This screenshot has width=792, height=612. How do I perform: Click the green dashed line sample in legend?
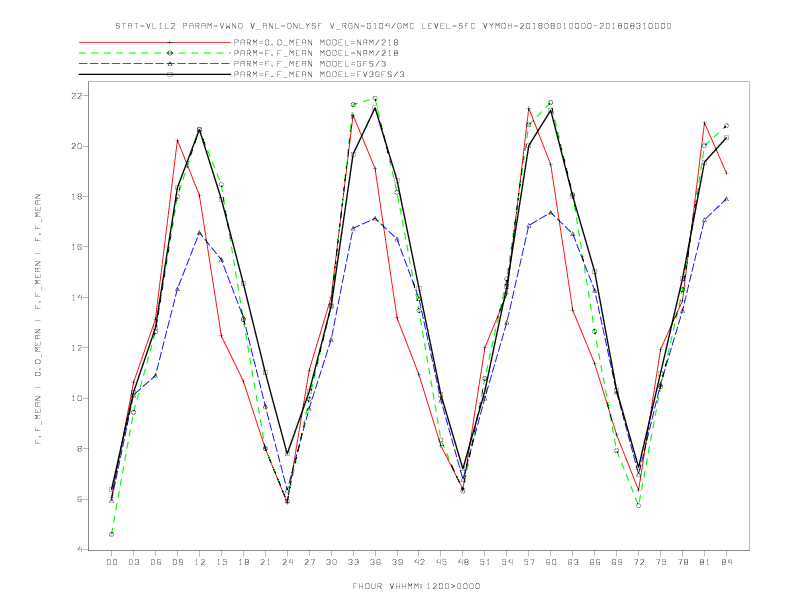(155, 53)
